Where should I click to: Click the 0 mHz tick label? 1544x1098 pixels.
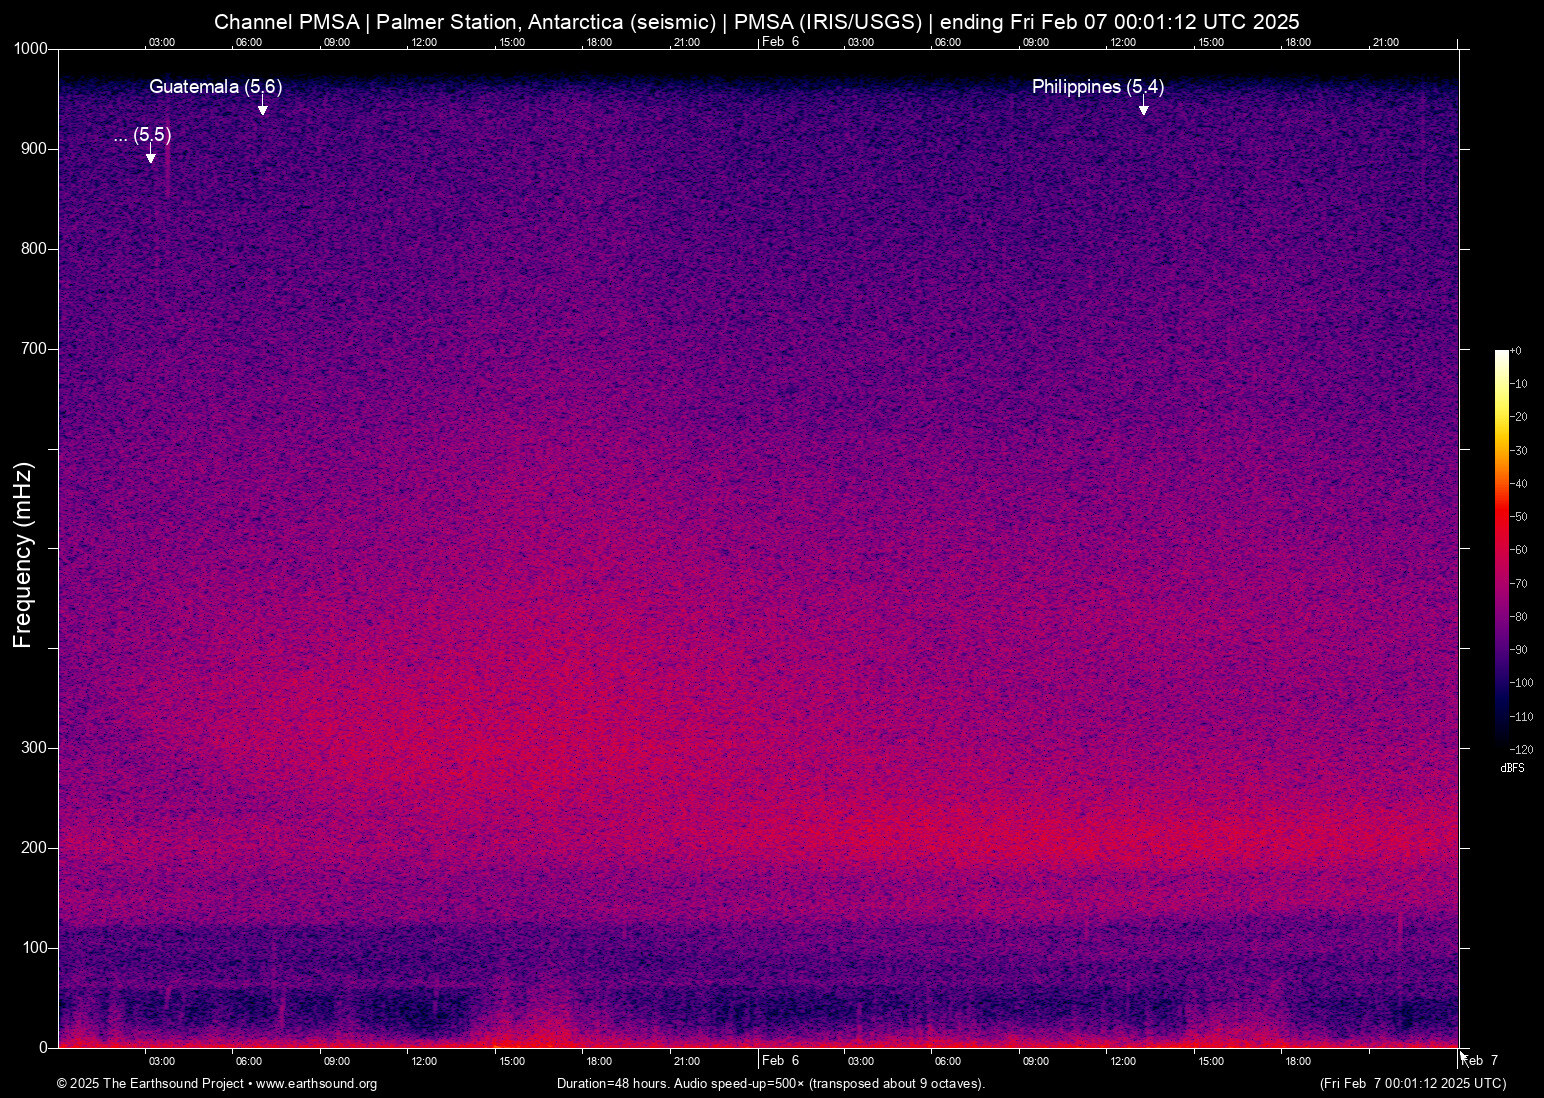42,1046
